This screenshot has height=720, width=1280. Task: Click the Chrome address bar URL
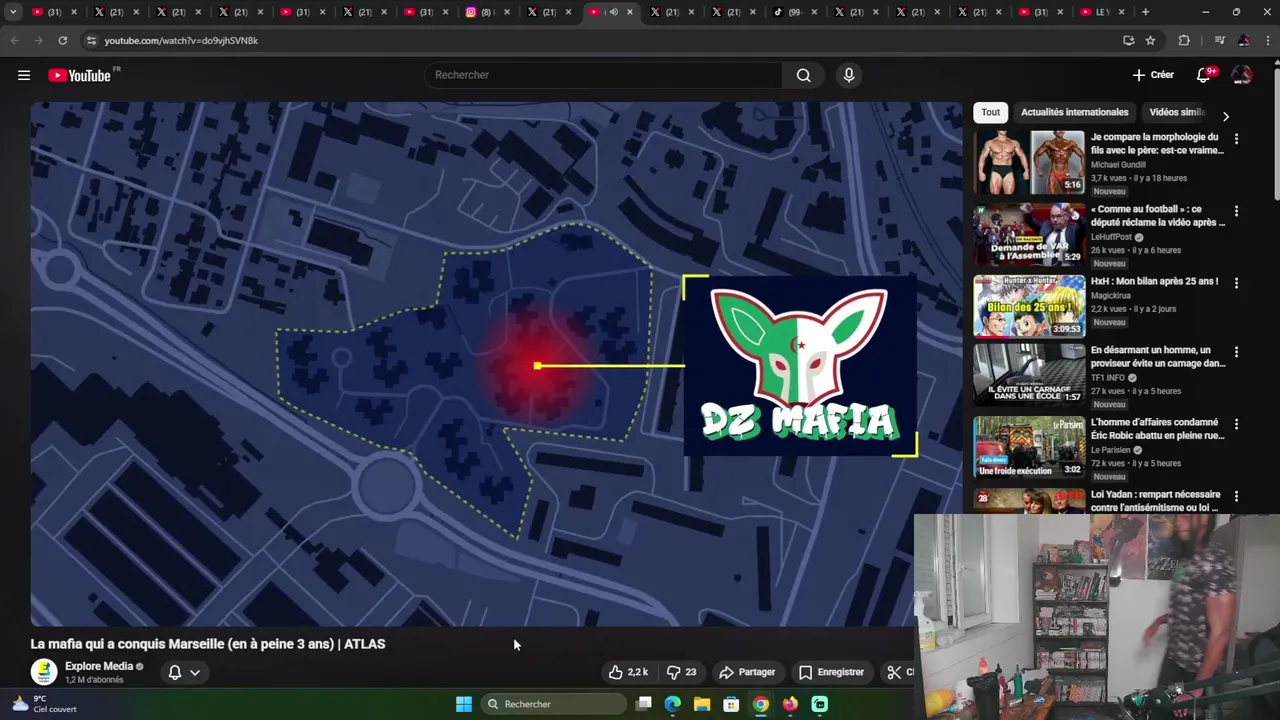coord(181,41)
